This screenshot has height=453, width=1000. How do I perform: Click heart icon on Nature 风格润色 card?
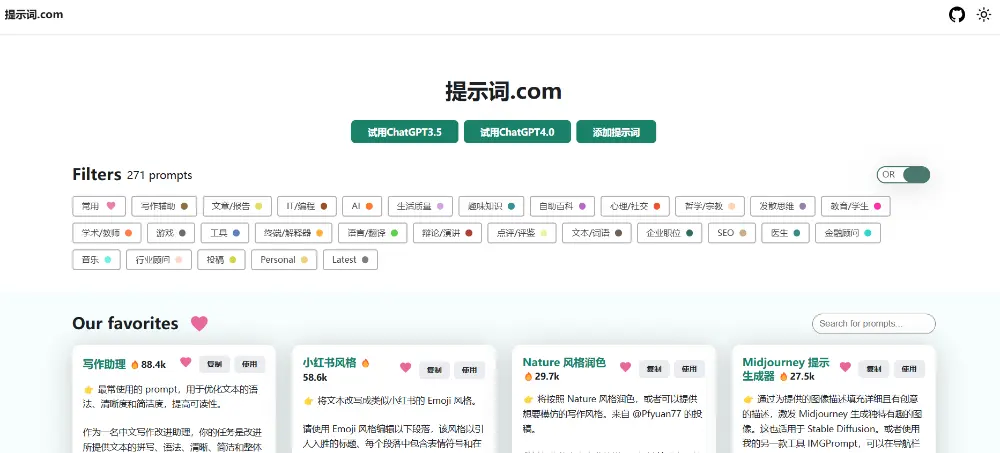[x=625, y=367]
